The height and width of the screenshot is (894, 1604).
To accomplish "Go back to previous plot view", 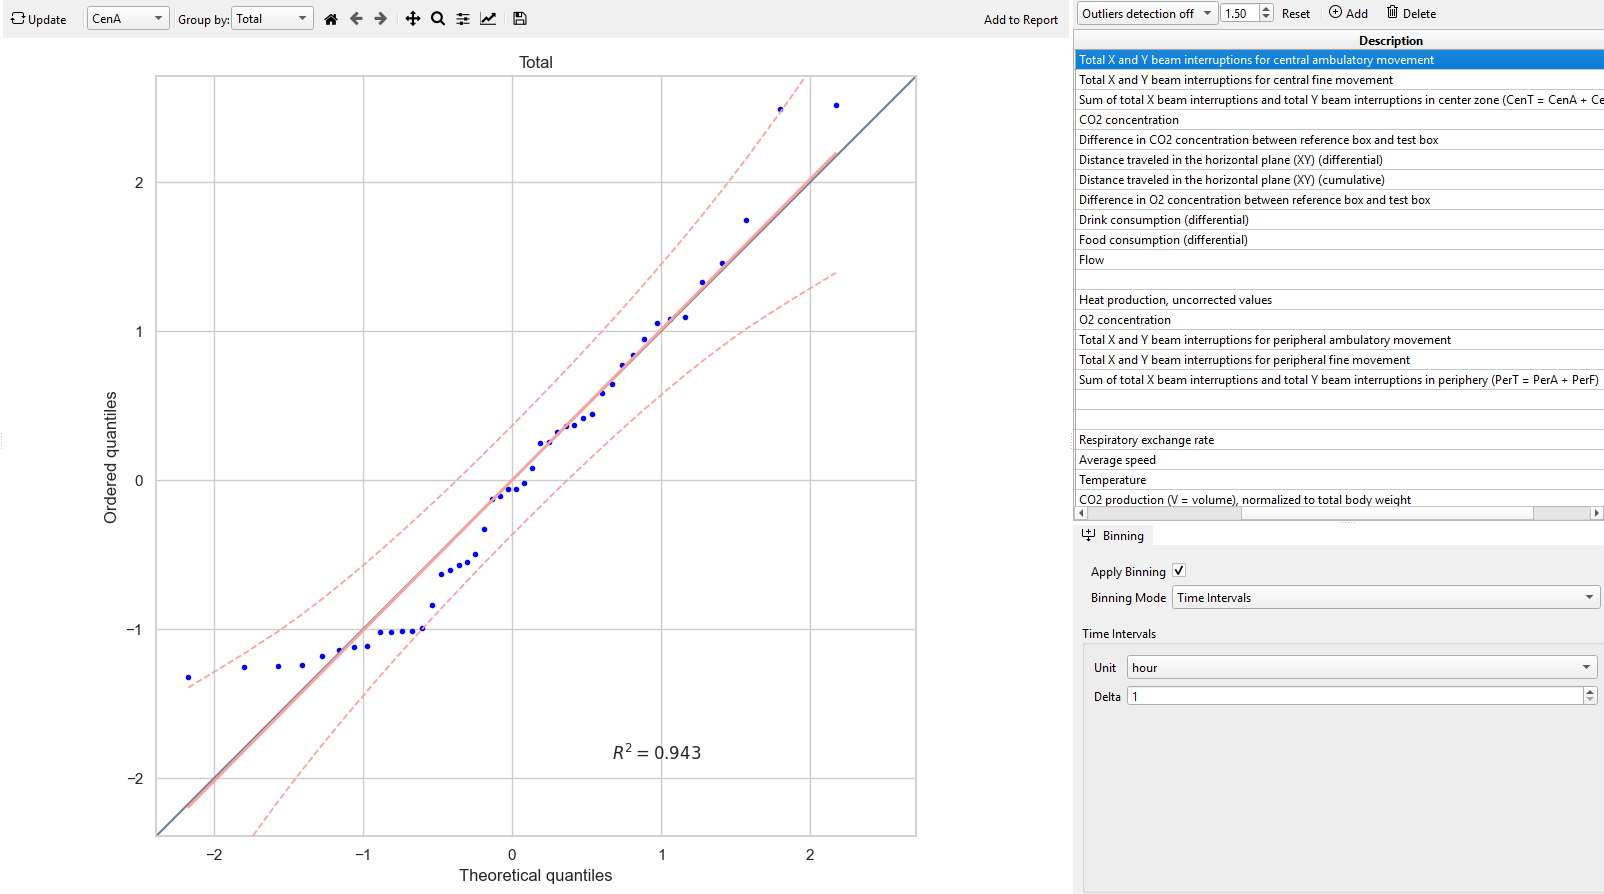I will coord(356,19).
